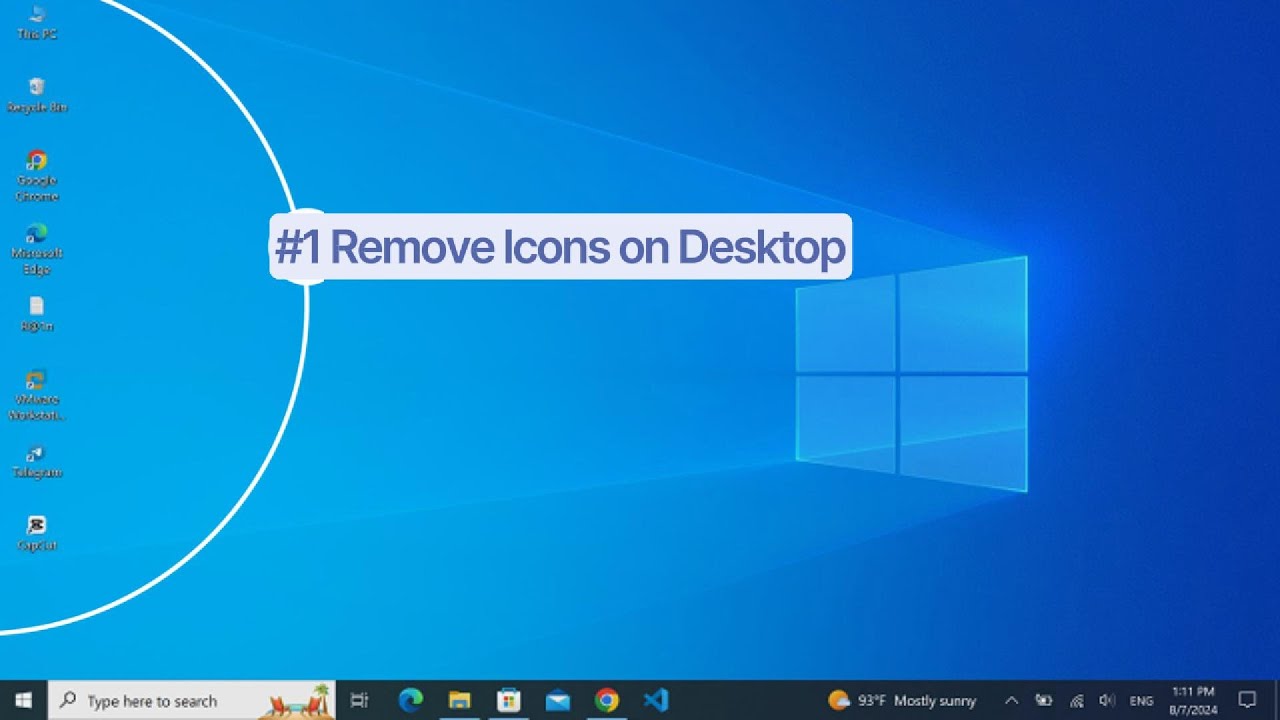Select the Google Chrome desktop shortcut

[x=37, y=176]
